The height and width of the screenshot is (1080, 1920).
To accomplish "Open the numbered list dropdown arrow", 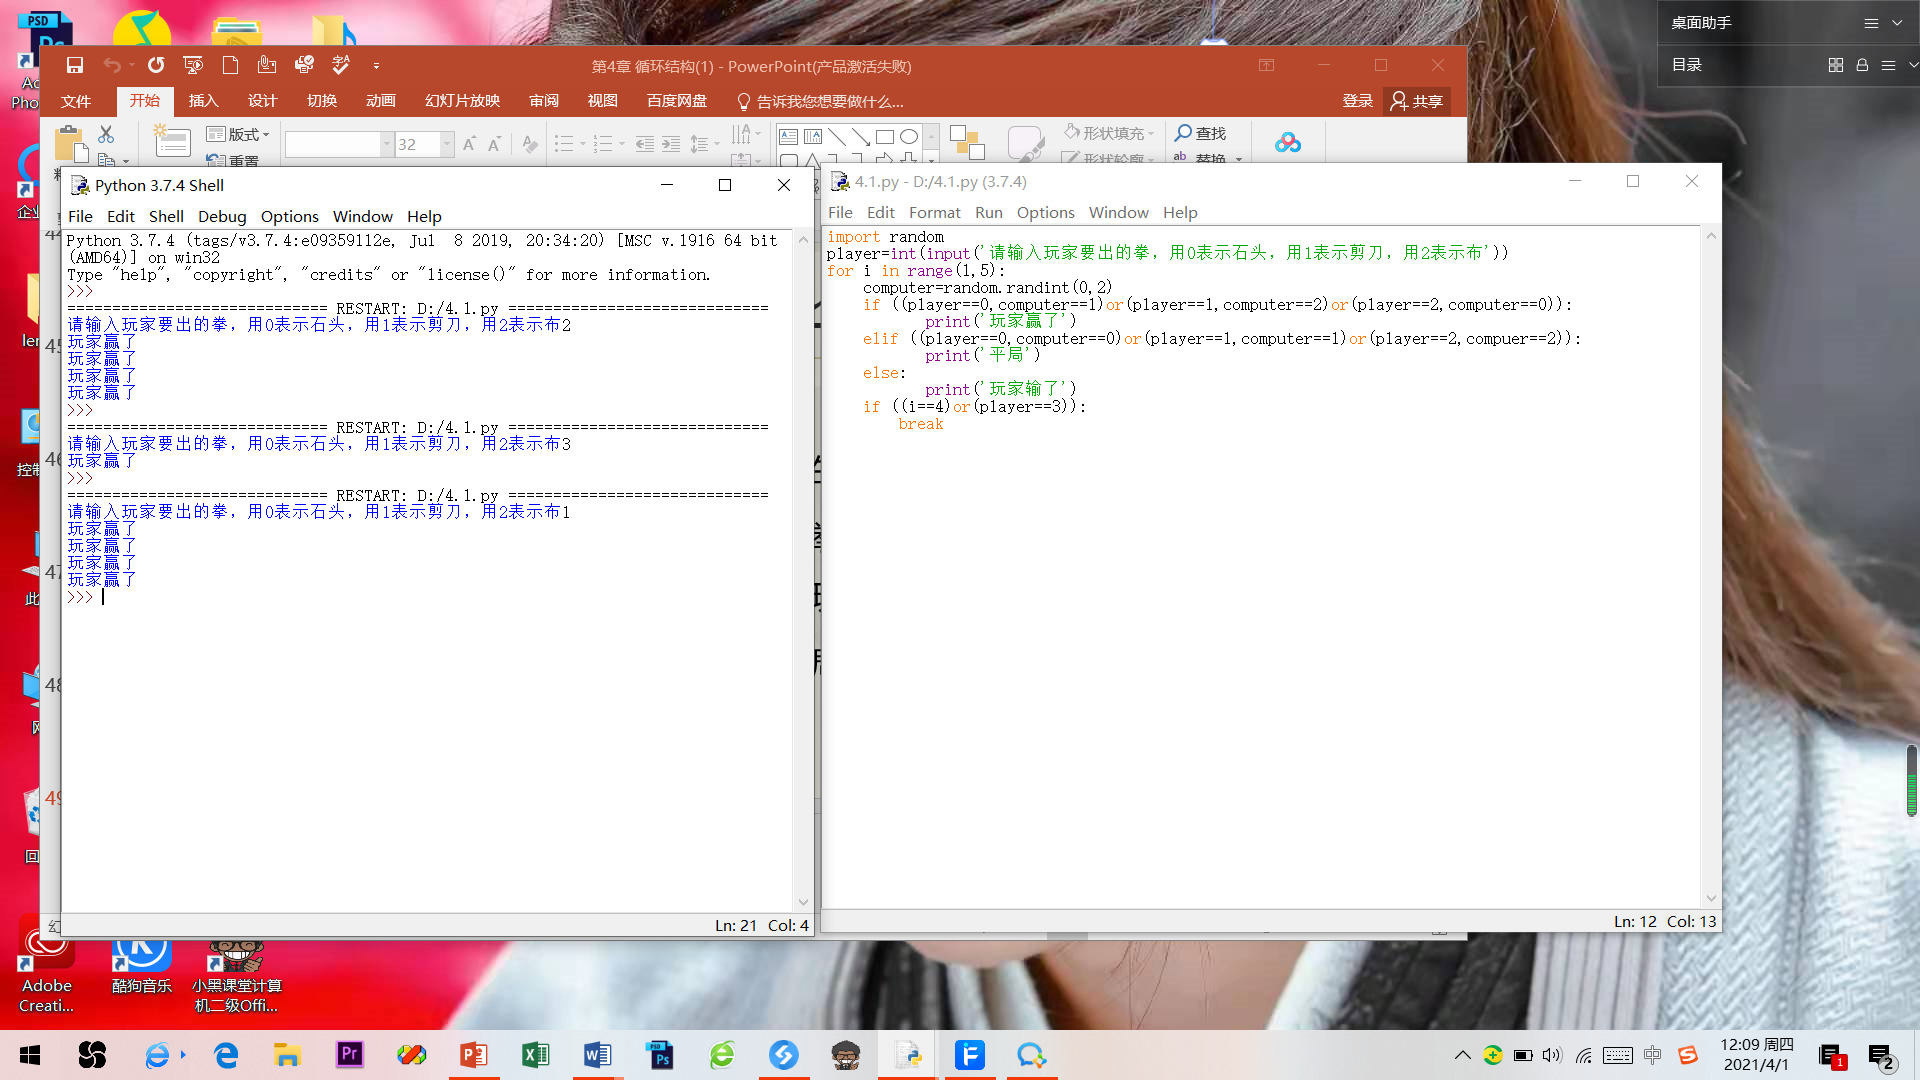I will [x=622, y=144].
